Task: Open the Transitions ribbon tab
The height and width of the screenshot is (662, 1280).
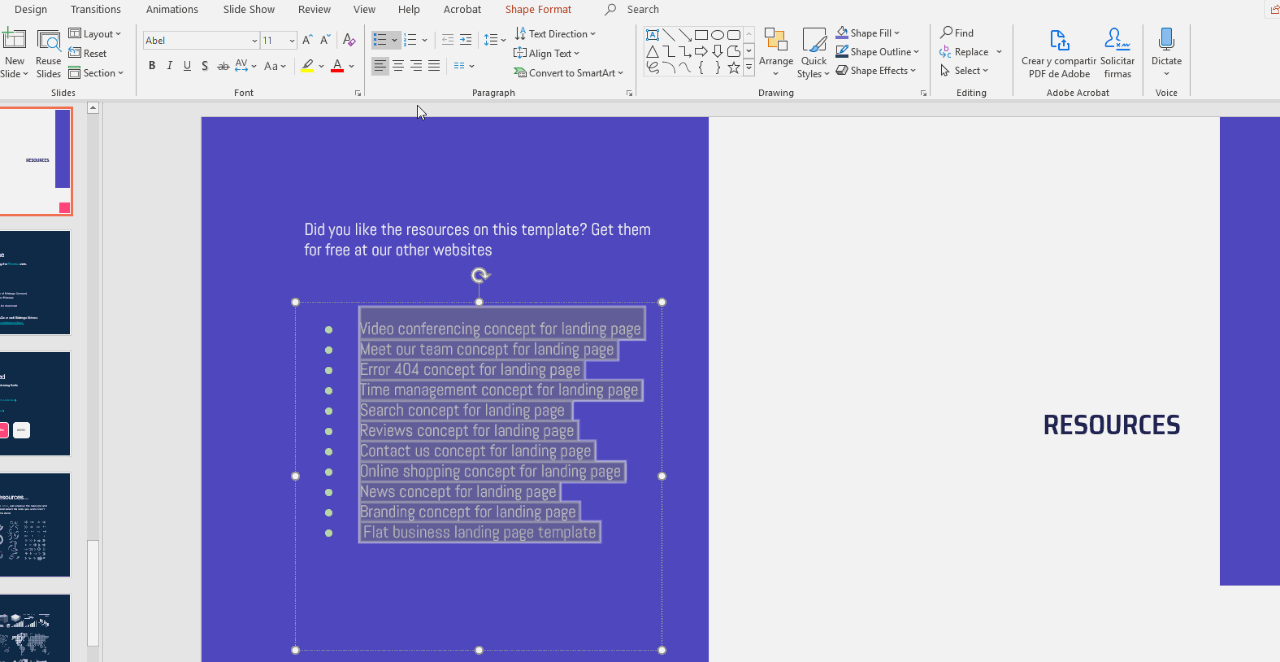Action: point(96,9)
